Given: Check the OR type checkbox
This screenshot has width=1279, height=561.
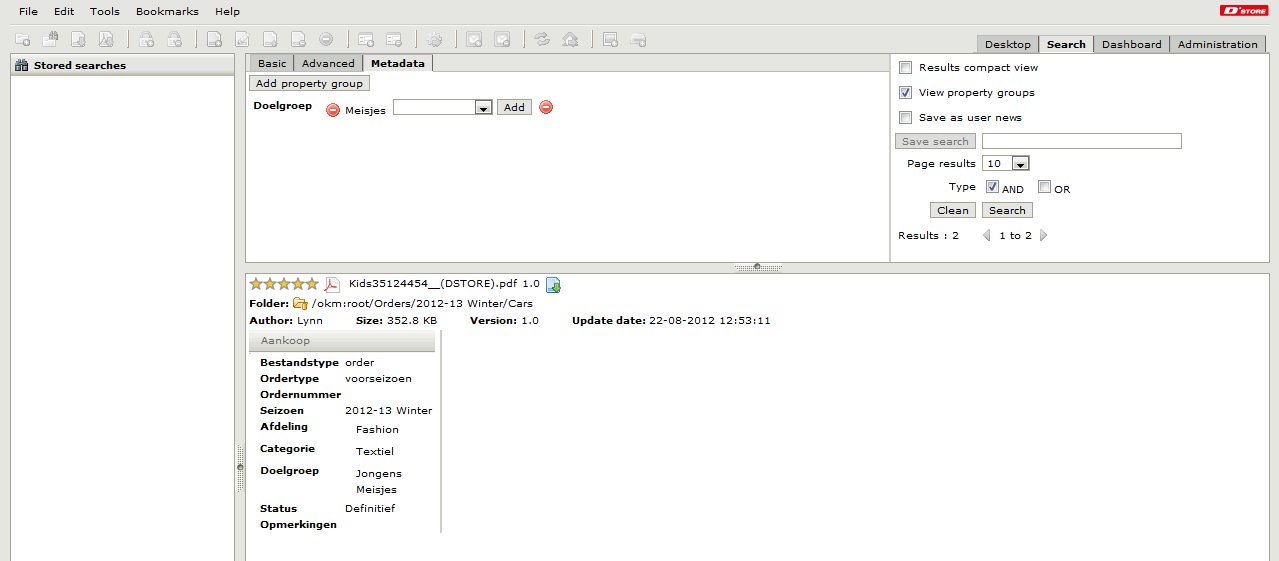Looking at the screenshot, I should coord(1044,187).
